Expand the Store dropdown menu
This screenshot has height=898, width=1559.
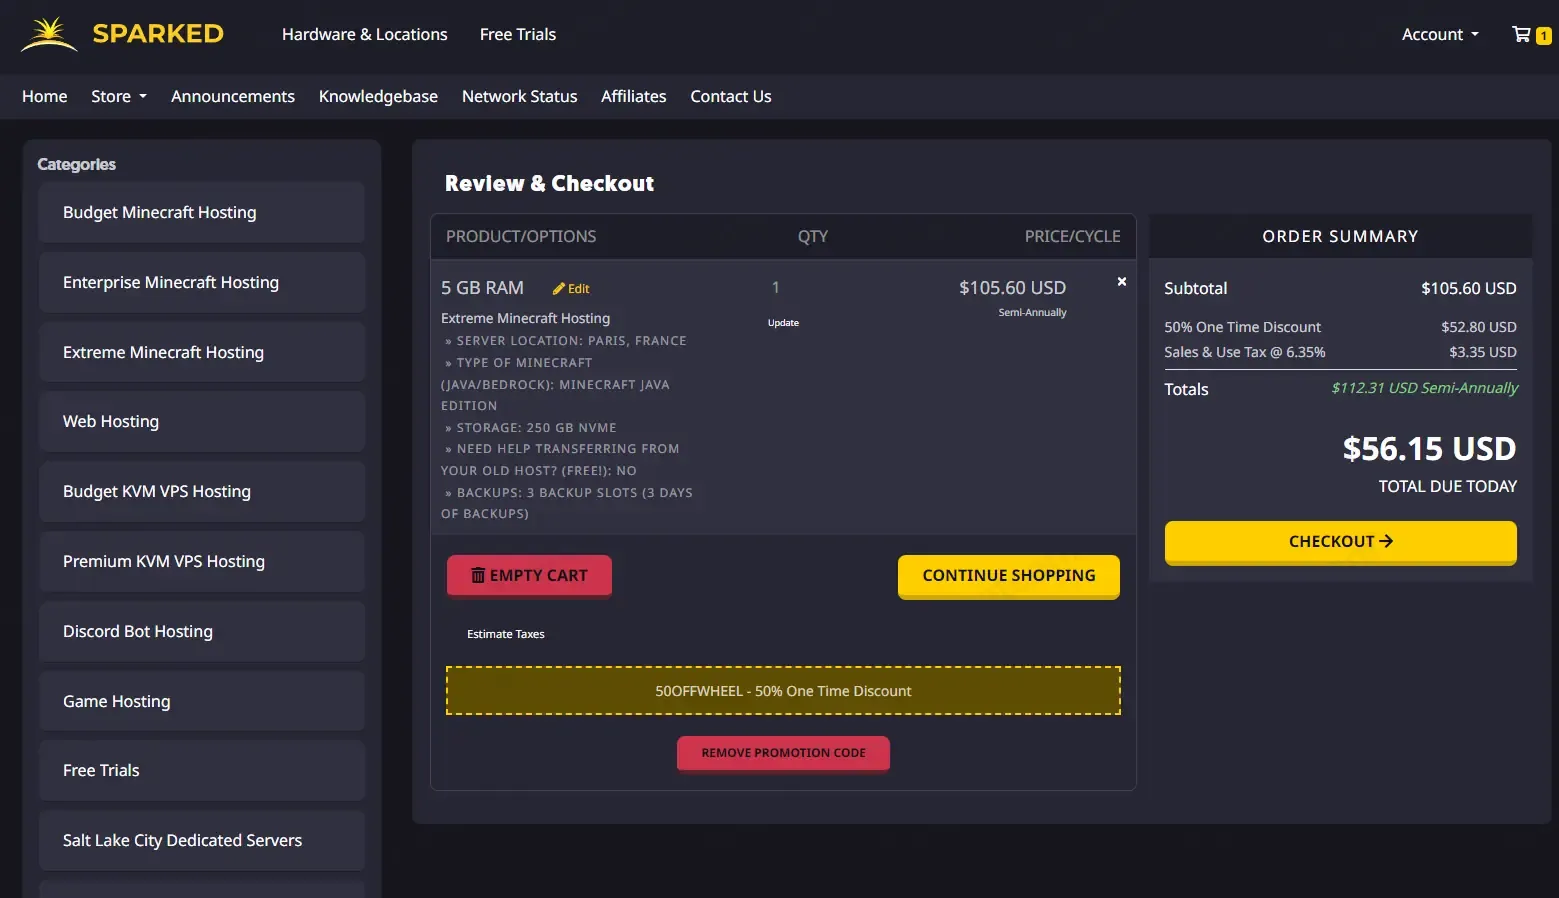(119, 96)
